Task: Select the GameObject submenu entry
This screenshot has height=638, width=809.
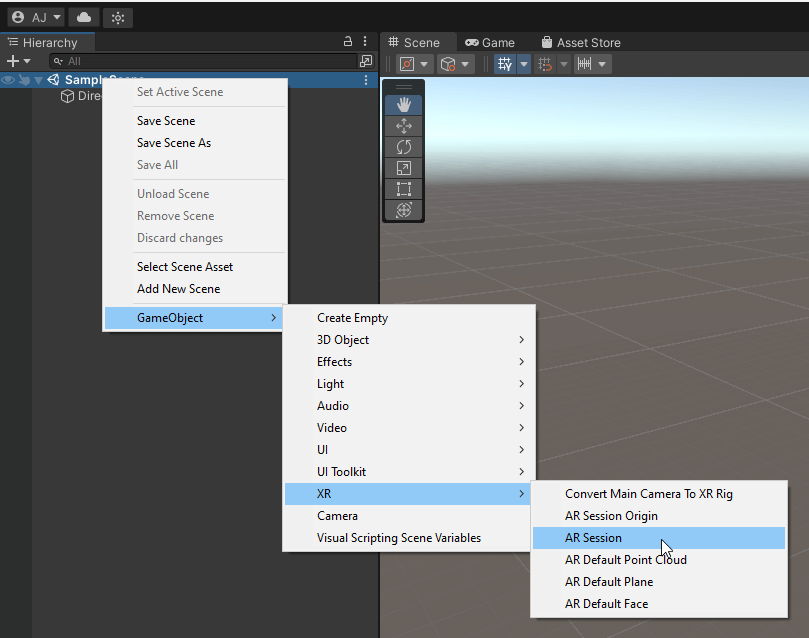Action: (193, 318)
